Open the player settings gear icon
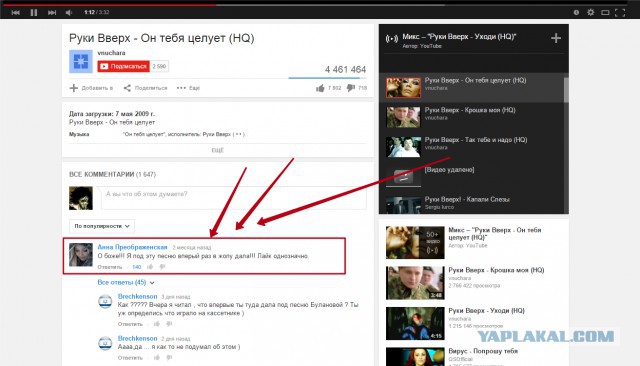The image size is (640, 366). (590, 12)
